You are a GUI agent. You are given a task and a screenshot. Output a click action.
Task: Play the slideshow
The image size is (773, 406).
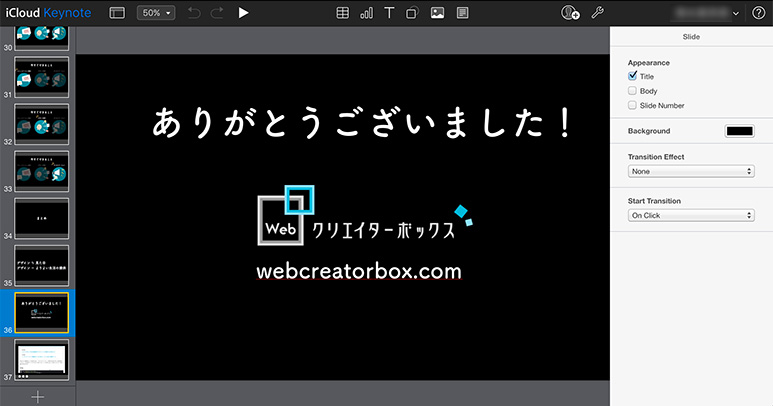coord(243,13)
